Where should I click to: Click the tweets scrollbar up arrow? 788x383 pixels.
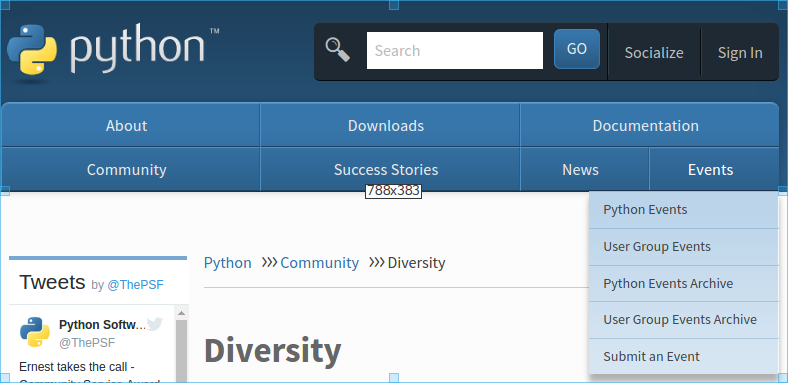(181, 313)
